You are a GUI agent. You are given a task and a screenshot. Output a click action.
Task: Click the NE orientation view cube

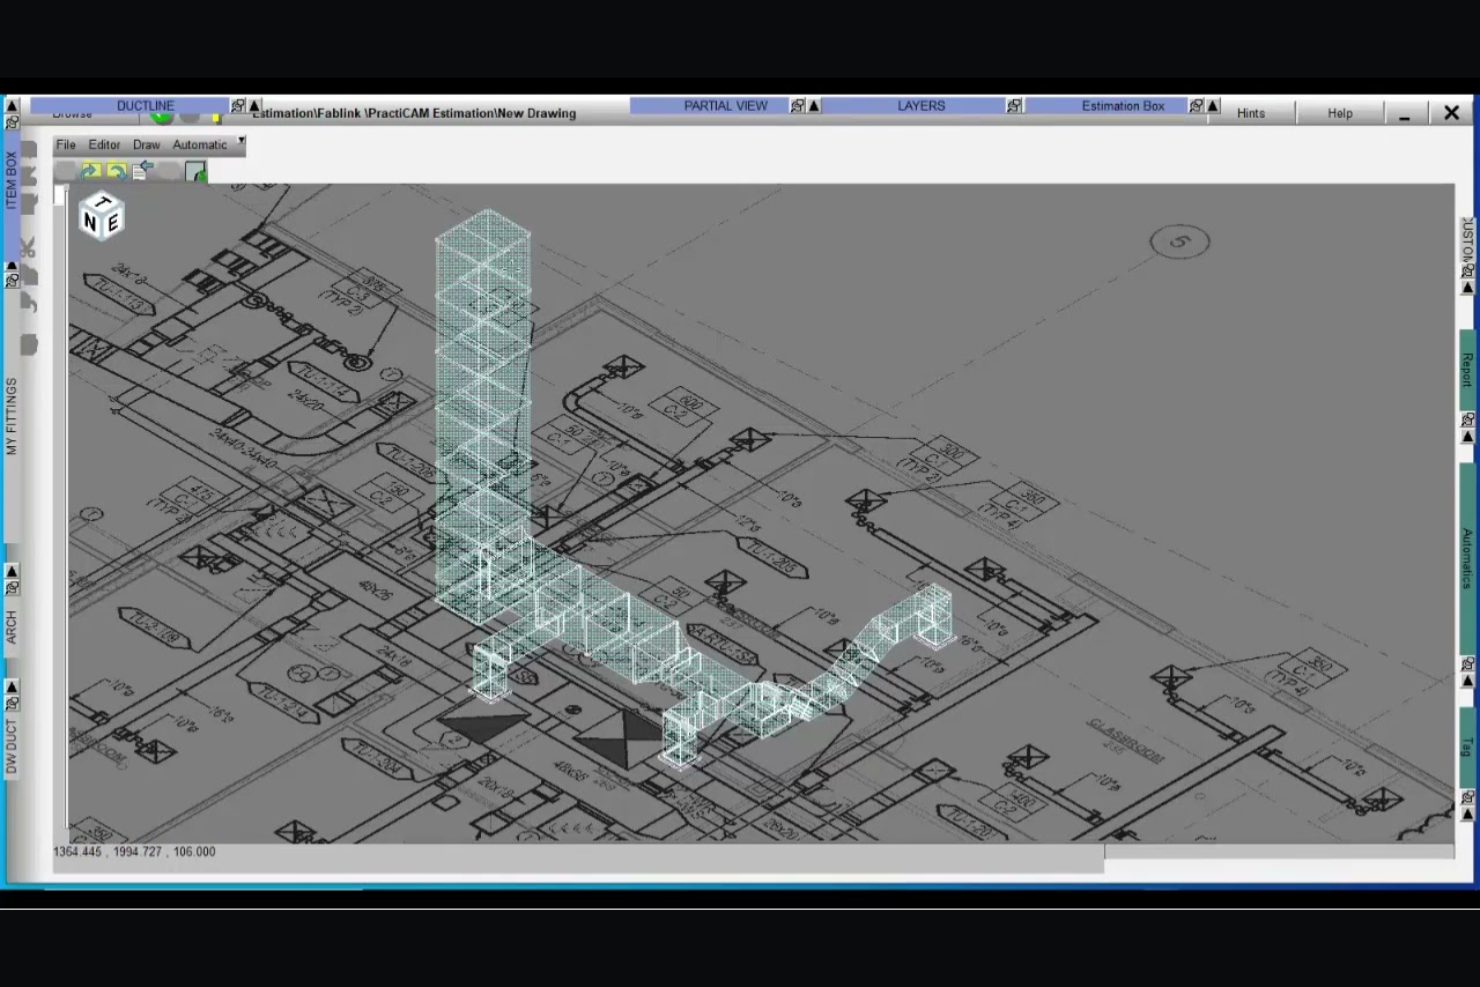pos(100,215)
